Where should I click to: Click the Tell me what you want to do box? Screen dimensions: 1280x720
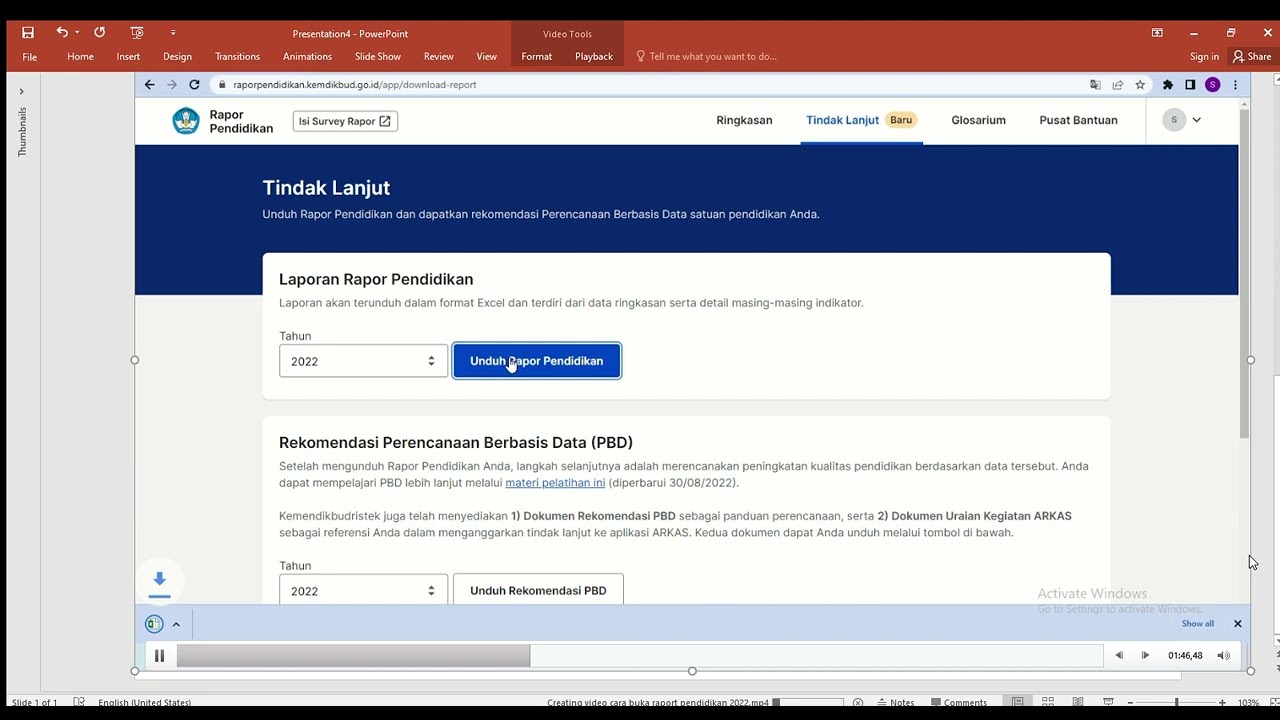(706, 57)
